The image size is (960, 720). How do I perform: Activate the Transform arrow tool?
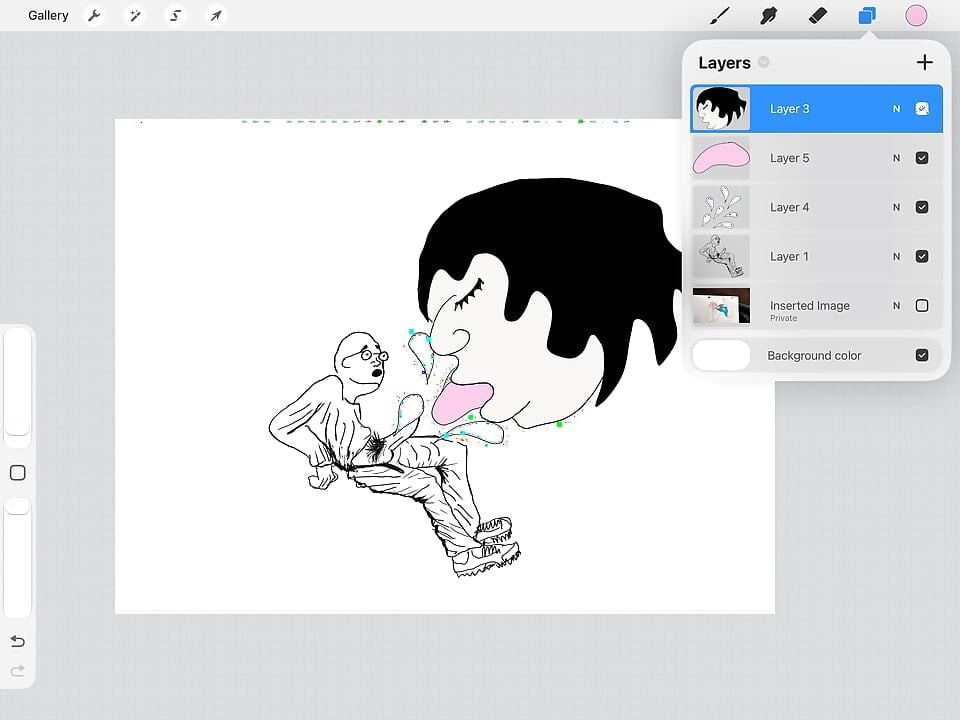point(216,15)
